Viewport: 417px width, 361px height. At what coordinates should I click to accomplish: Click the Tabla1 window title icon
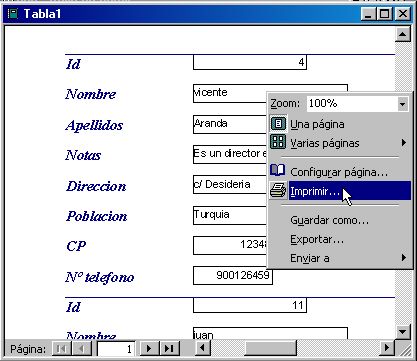(13, 14)
